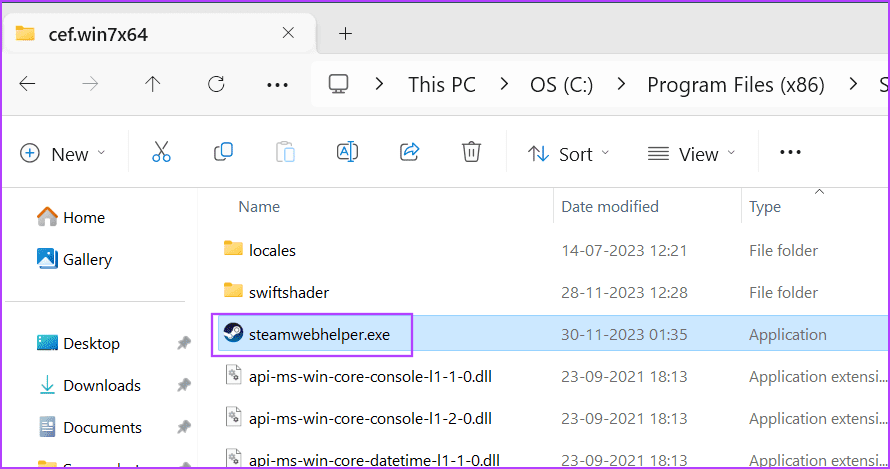Close the cef.win7x64 tab
The width and height of the screenshot is (890, 469).
coord(288,33)
